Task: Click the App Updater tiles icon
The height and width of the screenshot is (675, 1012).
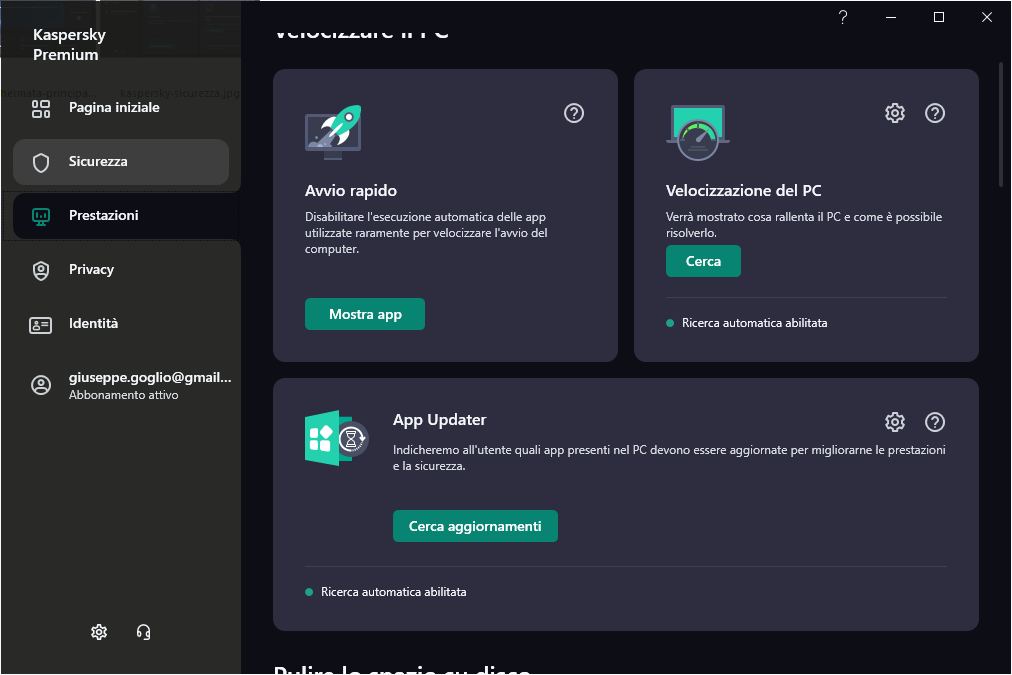Action: pos(336,438)
